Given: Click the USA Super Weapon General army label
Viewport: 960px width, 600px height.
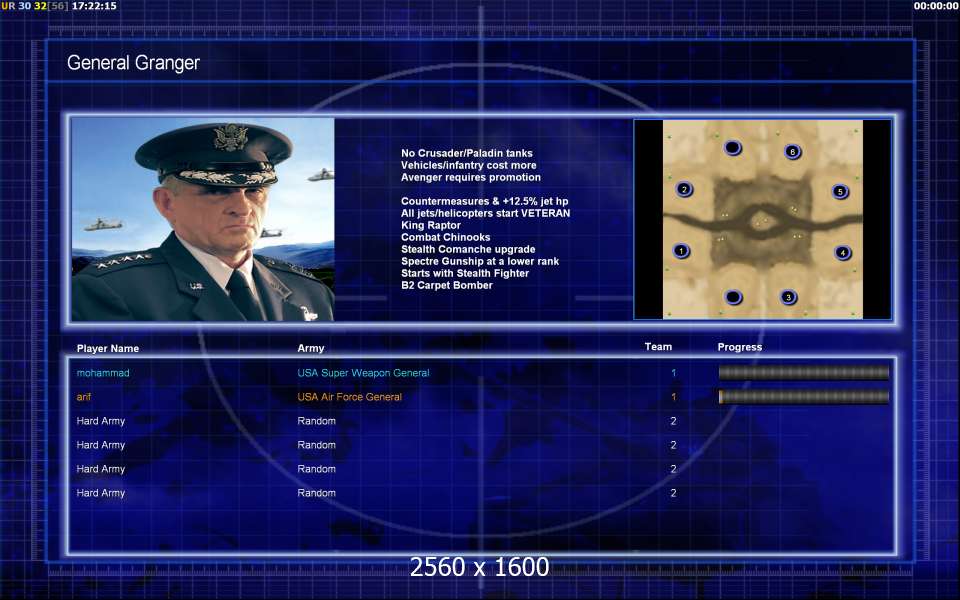Looking at the screenshot, I should pos(363,373).
